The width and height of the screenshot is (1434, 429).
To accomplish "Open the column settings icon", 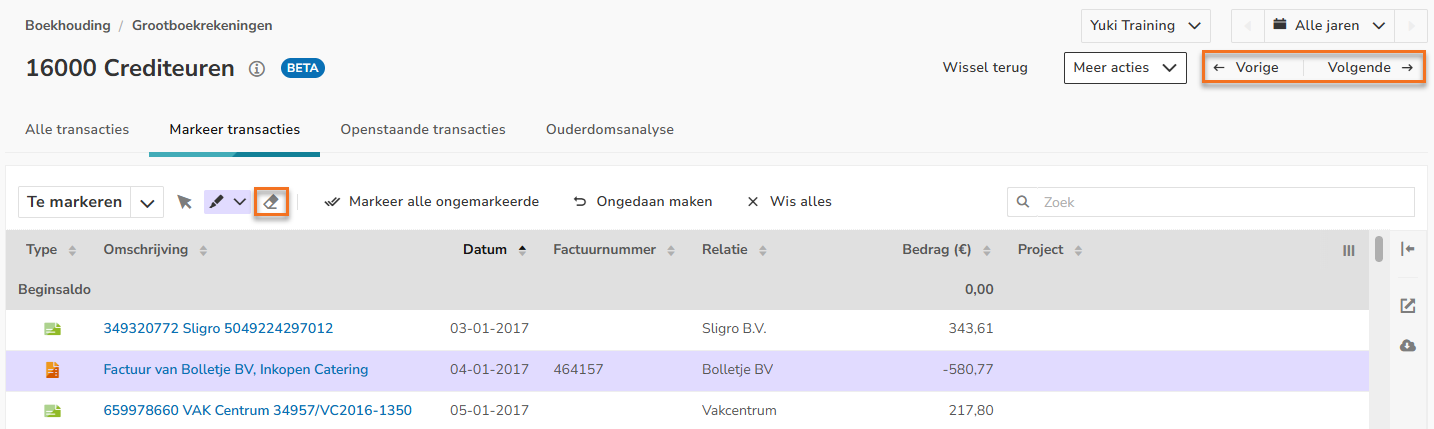I will point(1348,250).
